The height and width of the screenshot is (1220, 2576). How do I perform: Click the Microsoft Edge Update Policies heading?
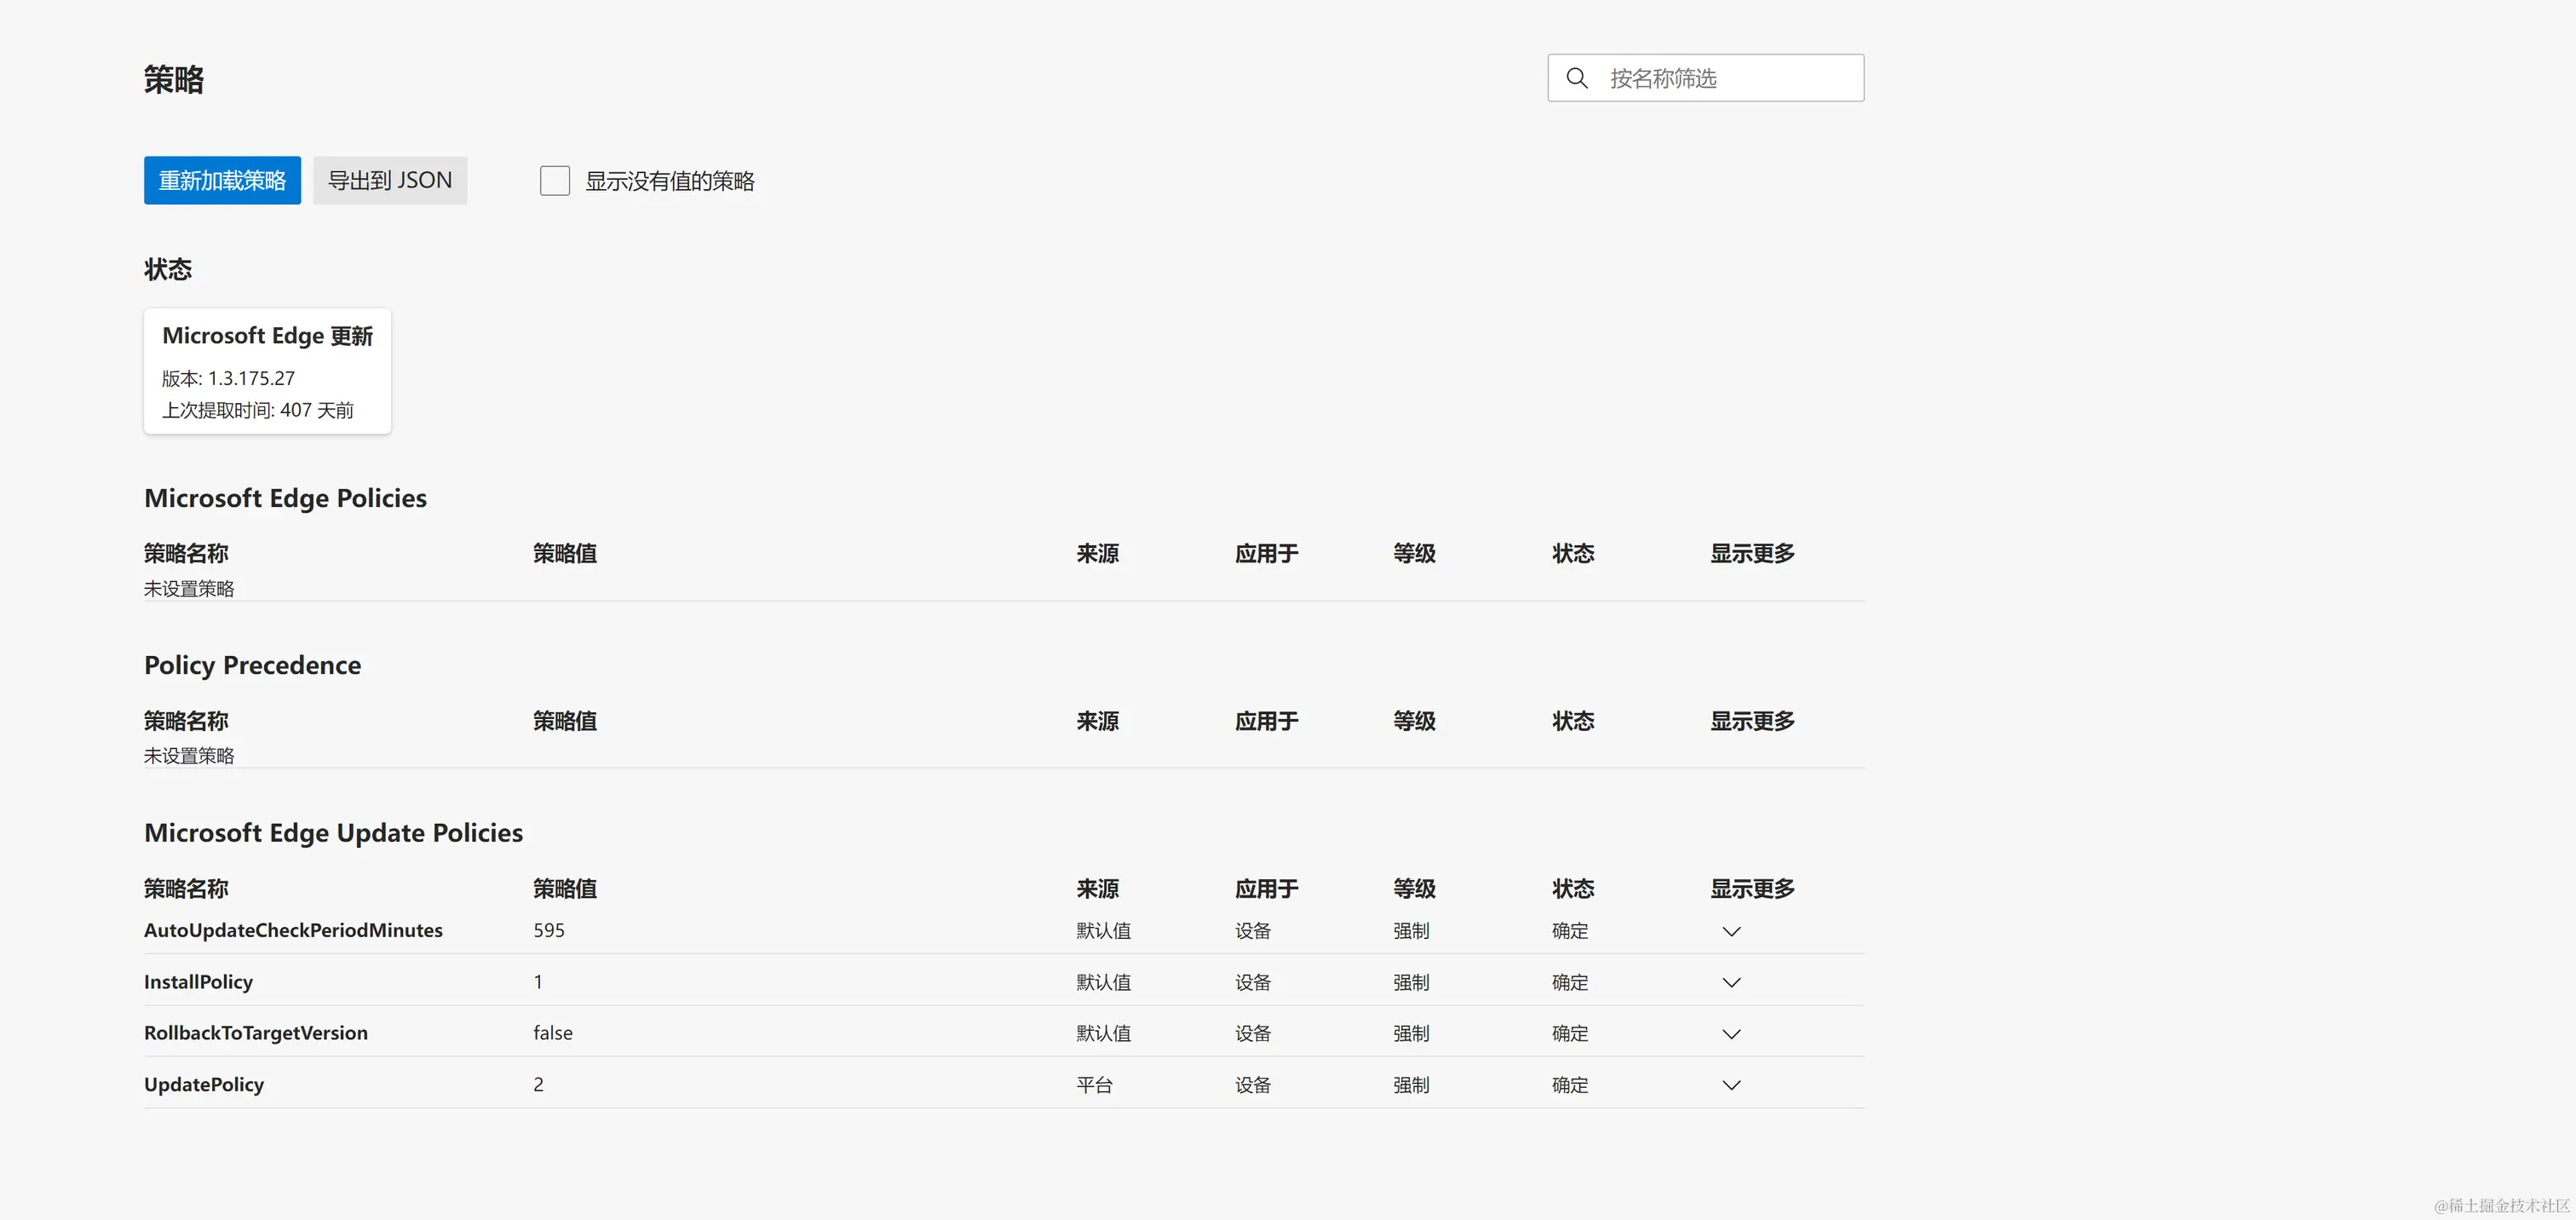(333, 833)
